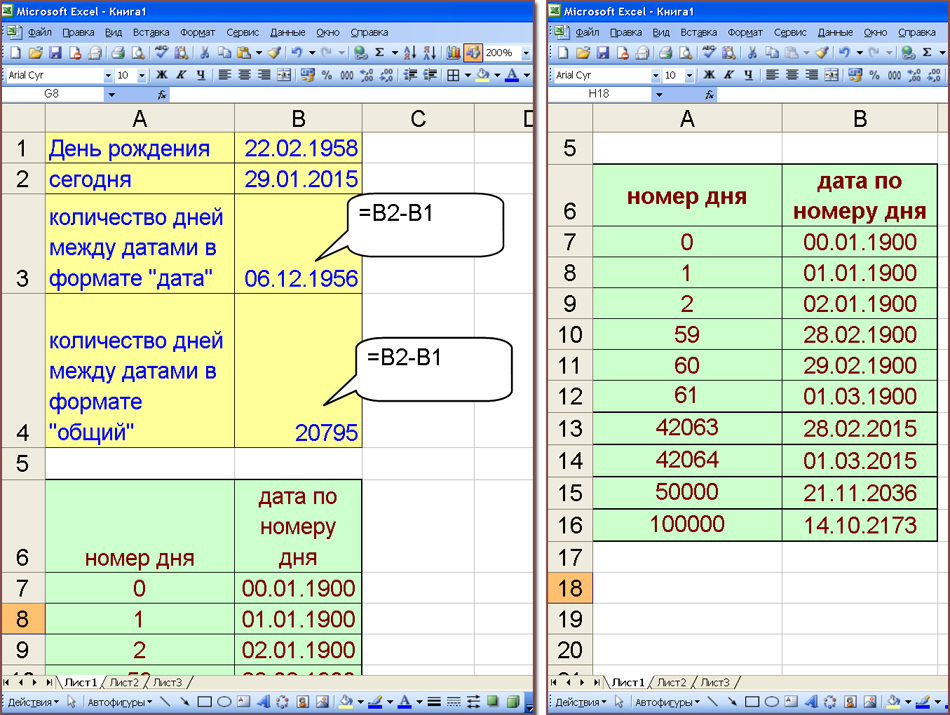Increase indent in left window toolbar
This screenshot has width=950, height=715.
pyautogui.click(x=430, y=75)
